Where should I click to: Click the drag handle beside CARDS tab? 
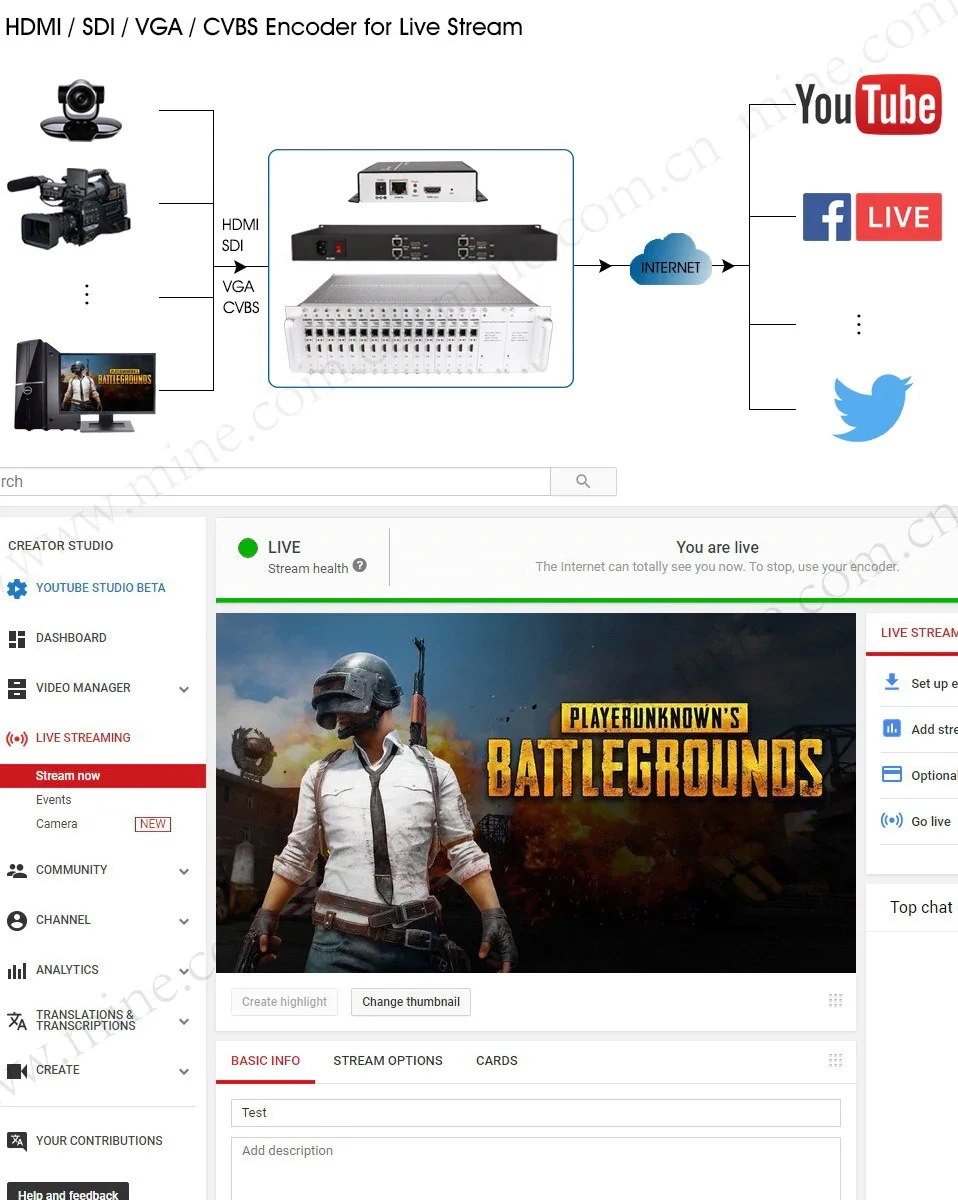coord(836,1061)
